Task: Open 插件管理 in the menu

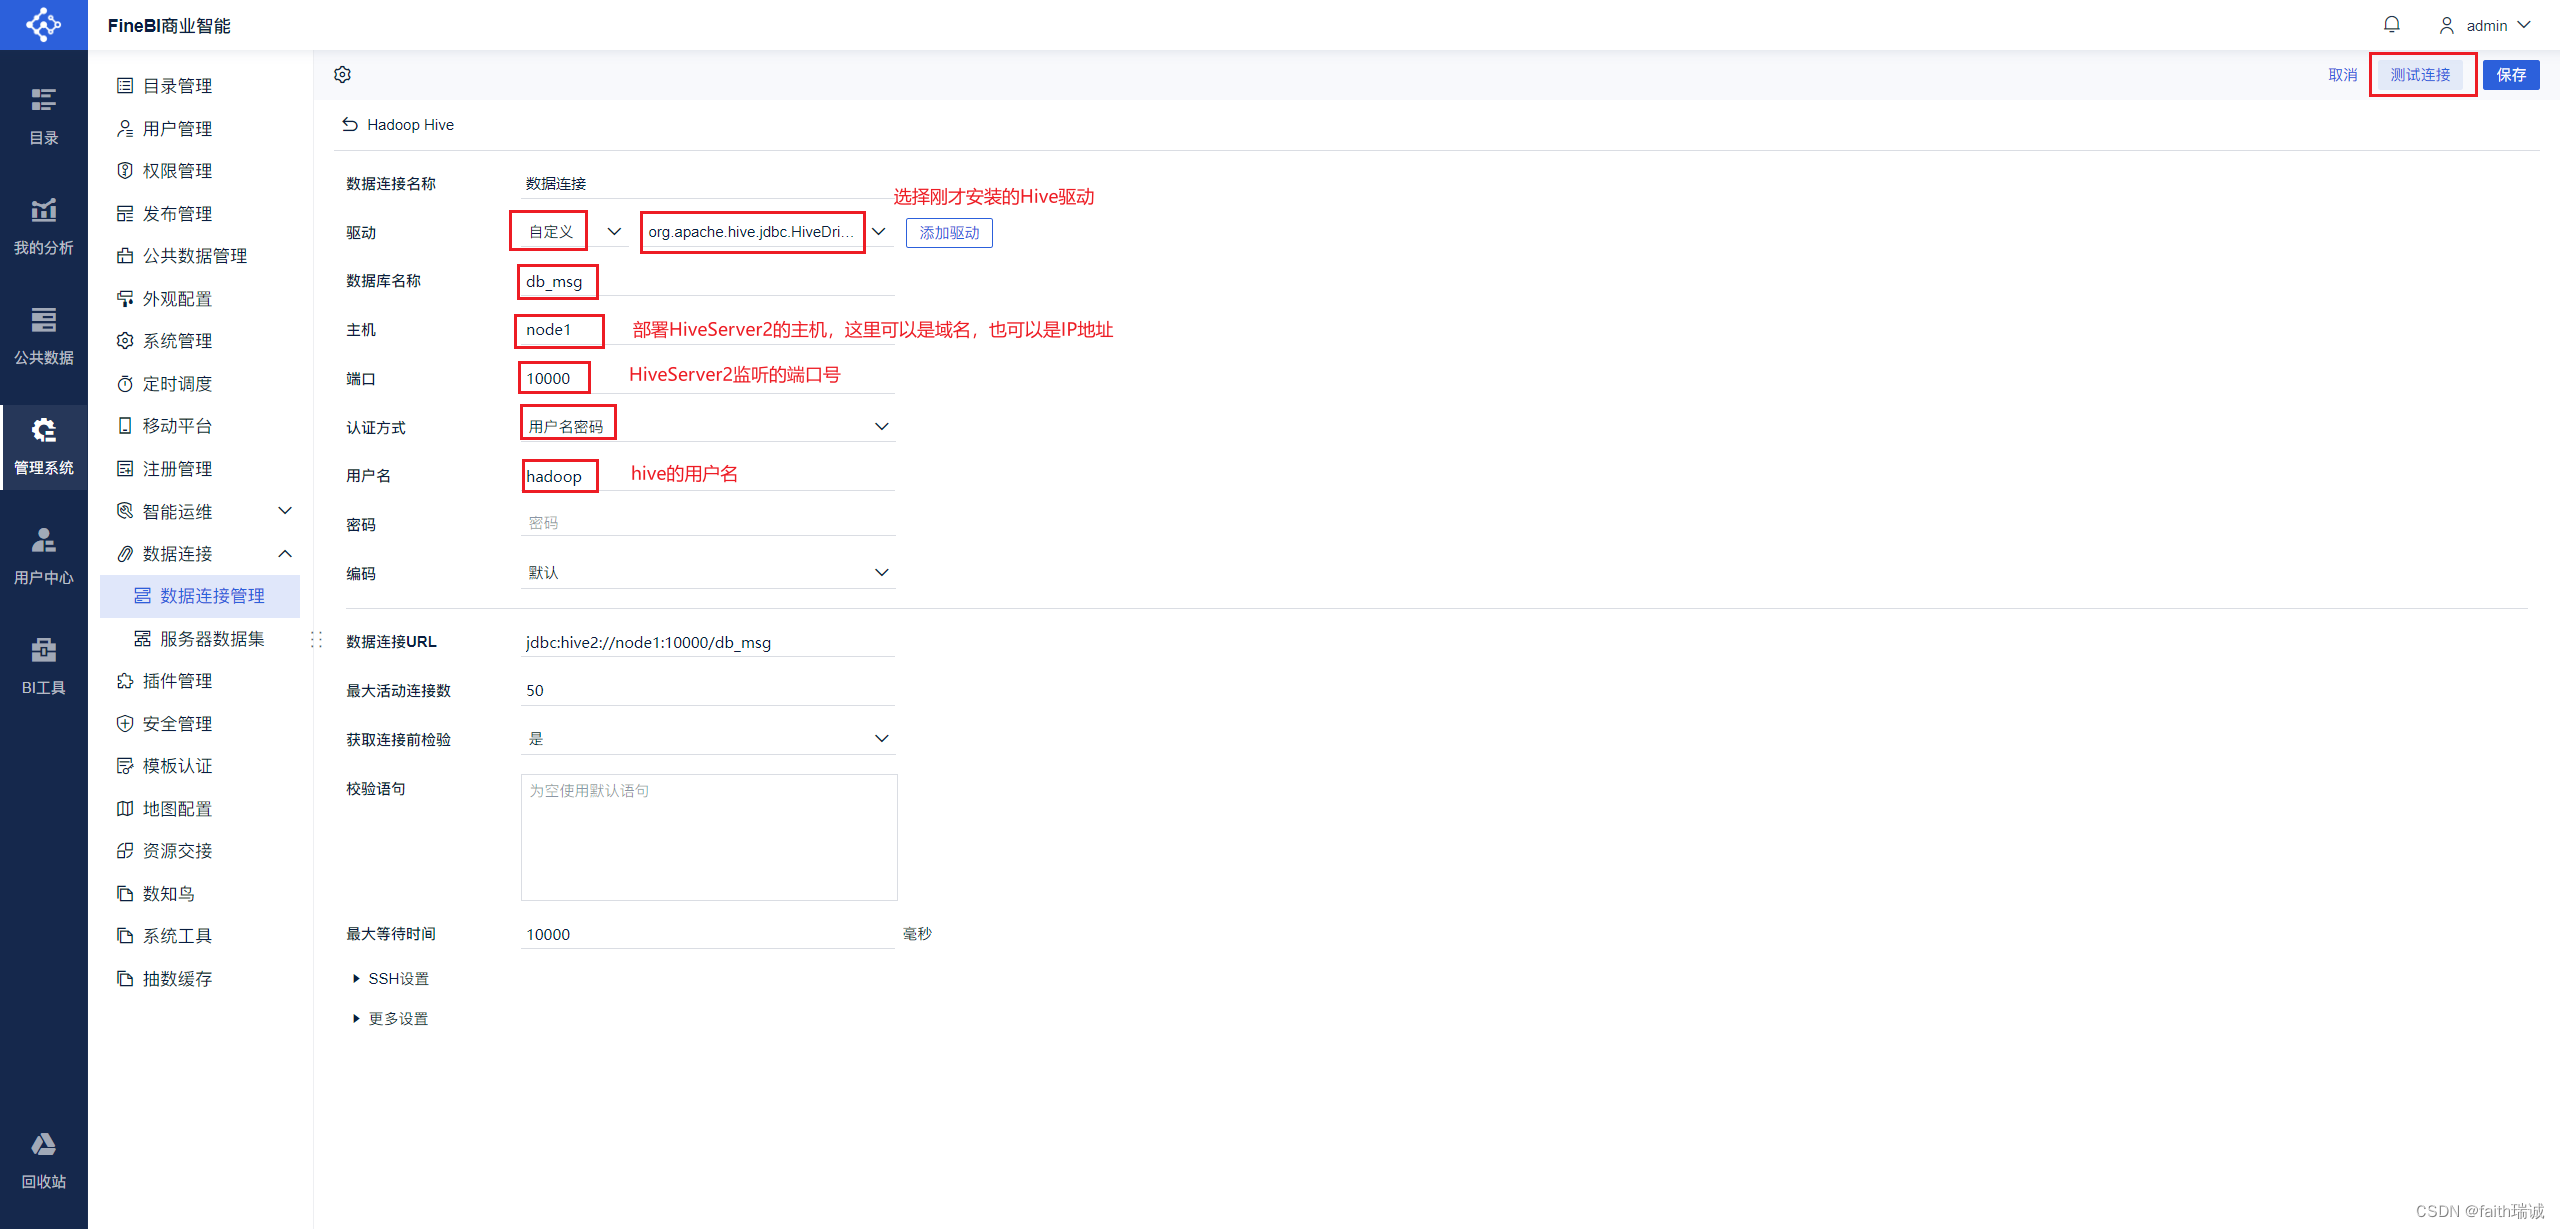Action: pos(177,681)
